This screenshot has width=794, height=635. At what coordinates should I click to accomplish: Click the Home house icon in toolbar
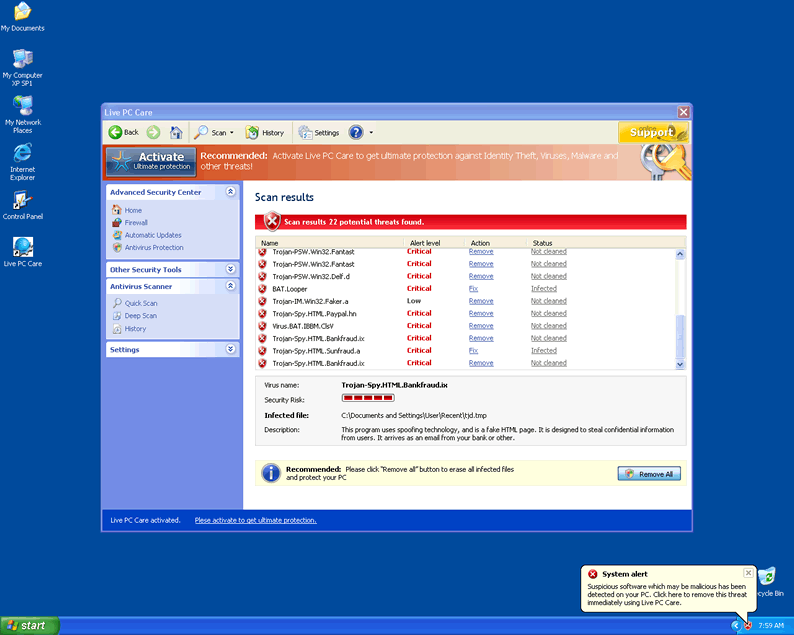tap(176, 132)
